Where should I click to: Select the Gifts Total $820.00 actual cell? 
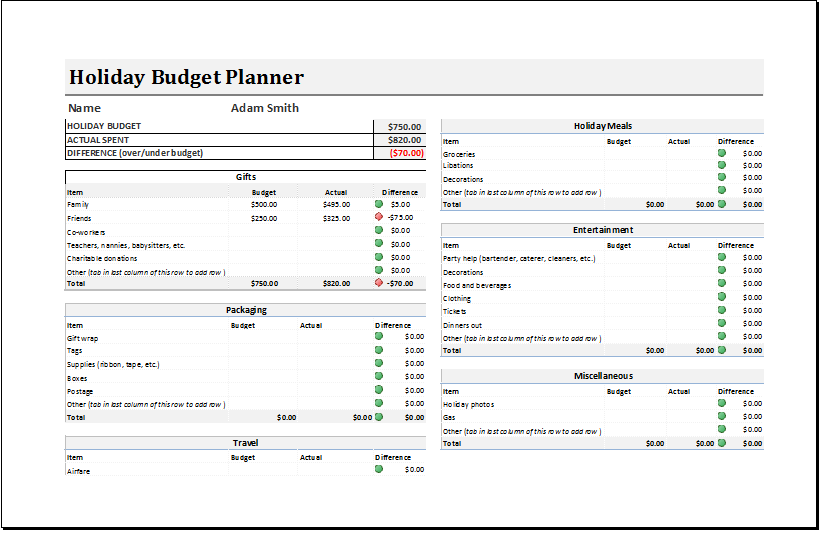(x=336, y=283)
